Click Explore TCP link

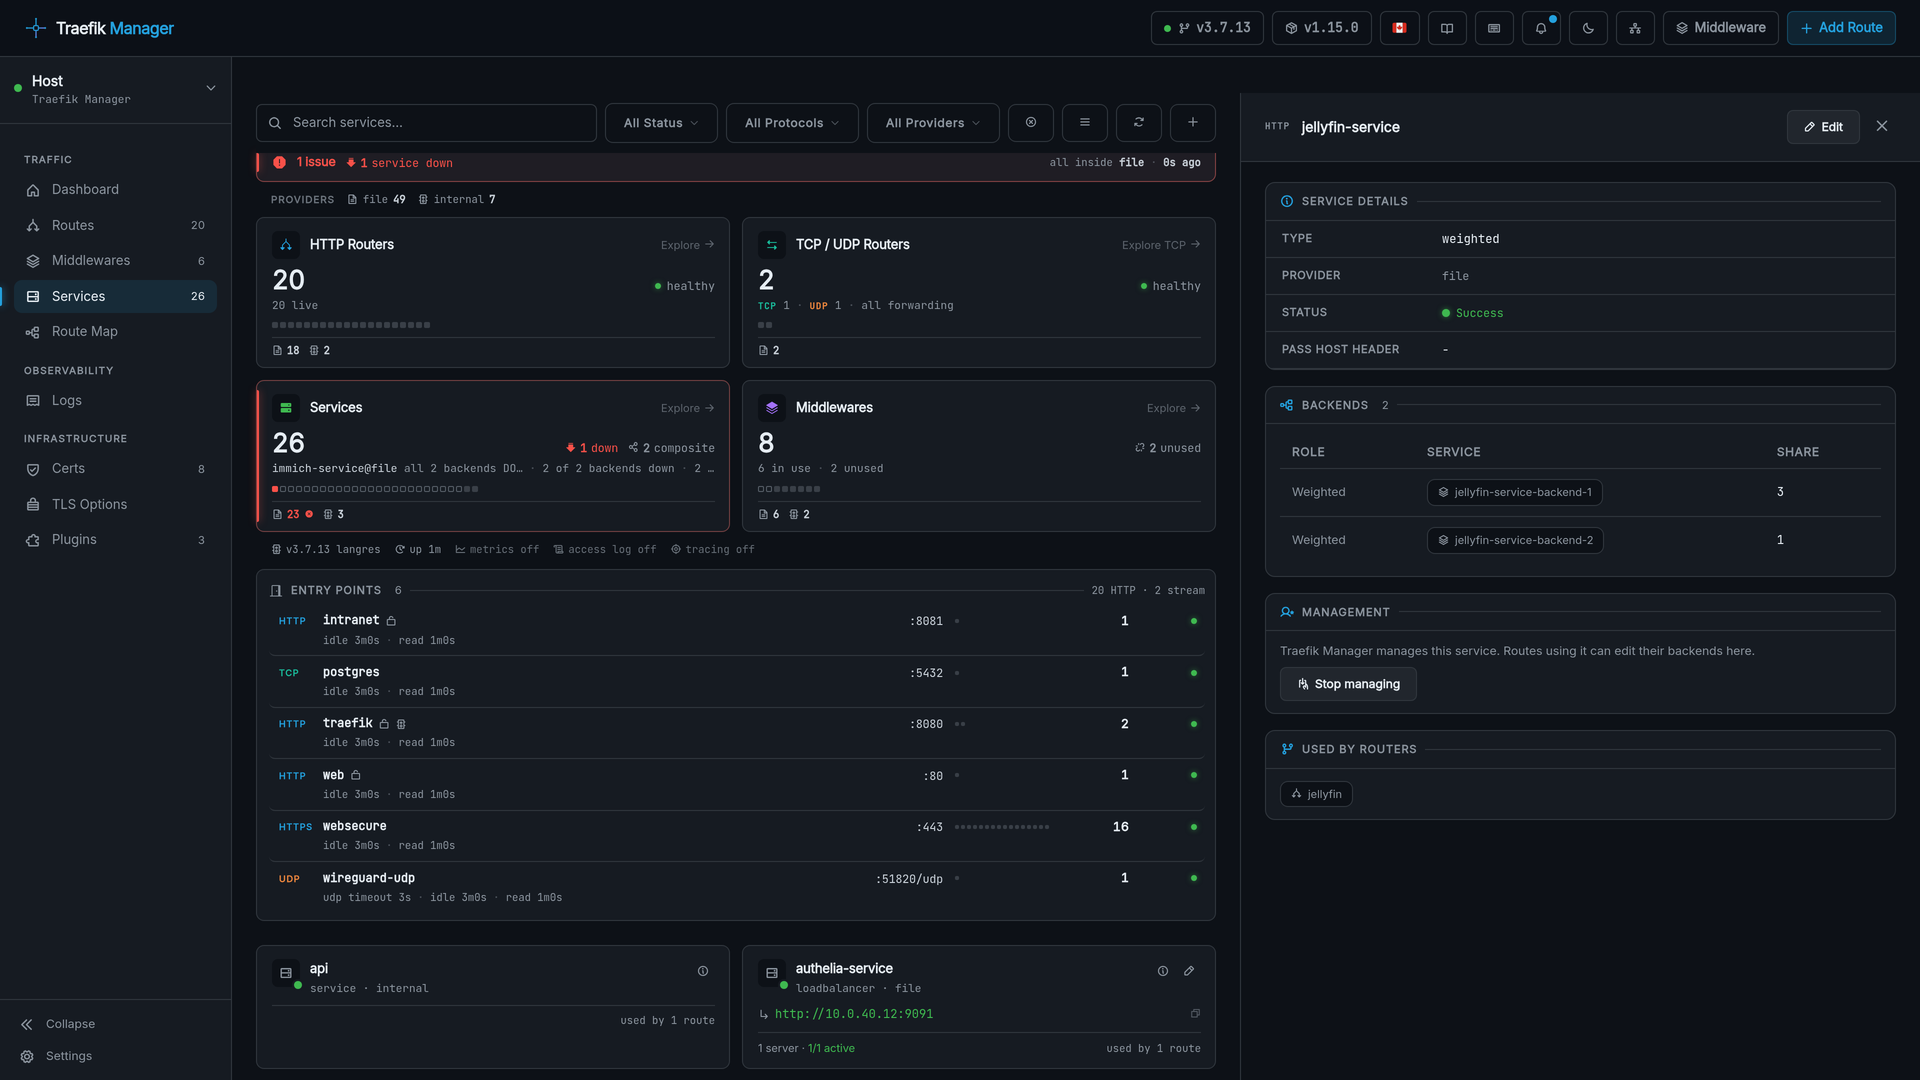click(x=1160, y=245)
